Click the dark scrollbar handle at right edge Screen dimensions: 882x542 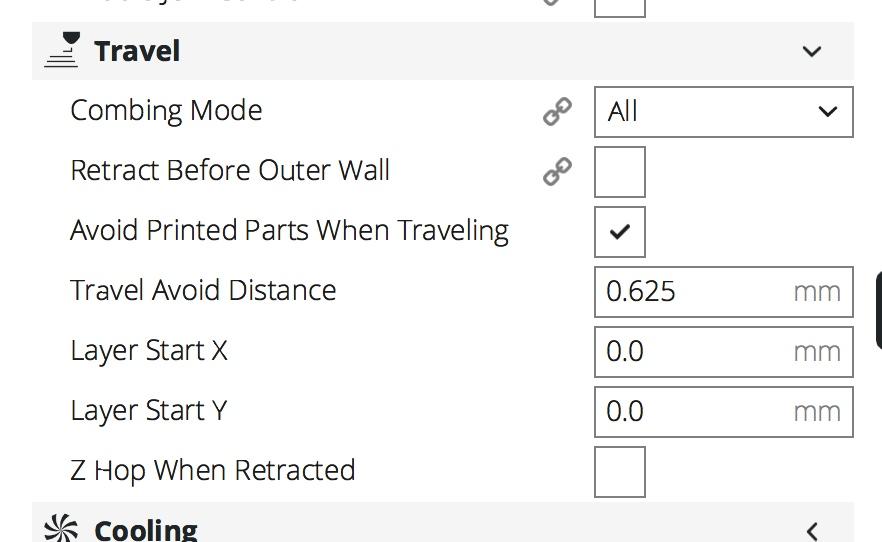tap(879, 311)
